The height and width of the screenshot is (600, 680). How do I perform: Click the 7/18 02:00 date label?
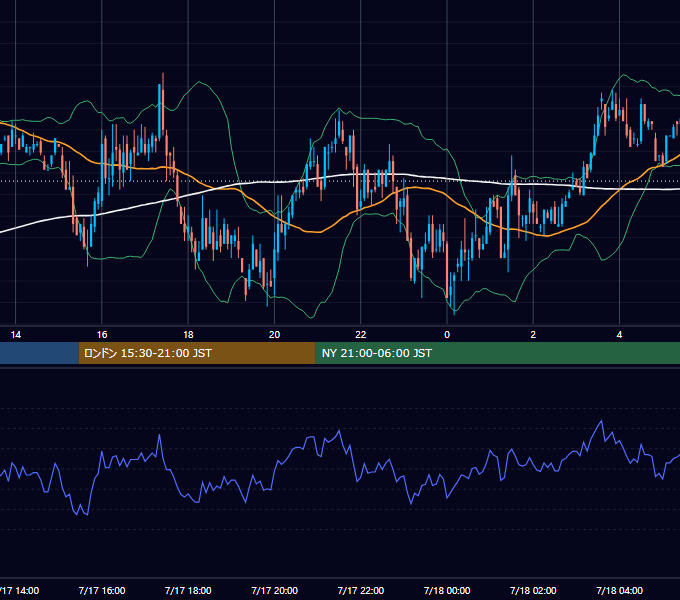coord(533,590)
